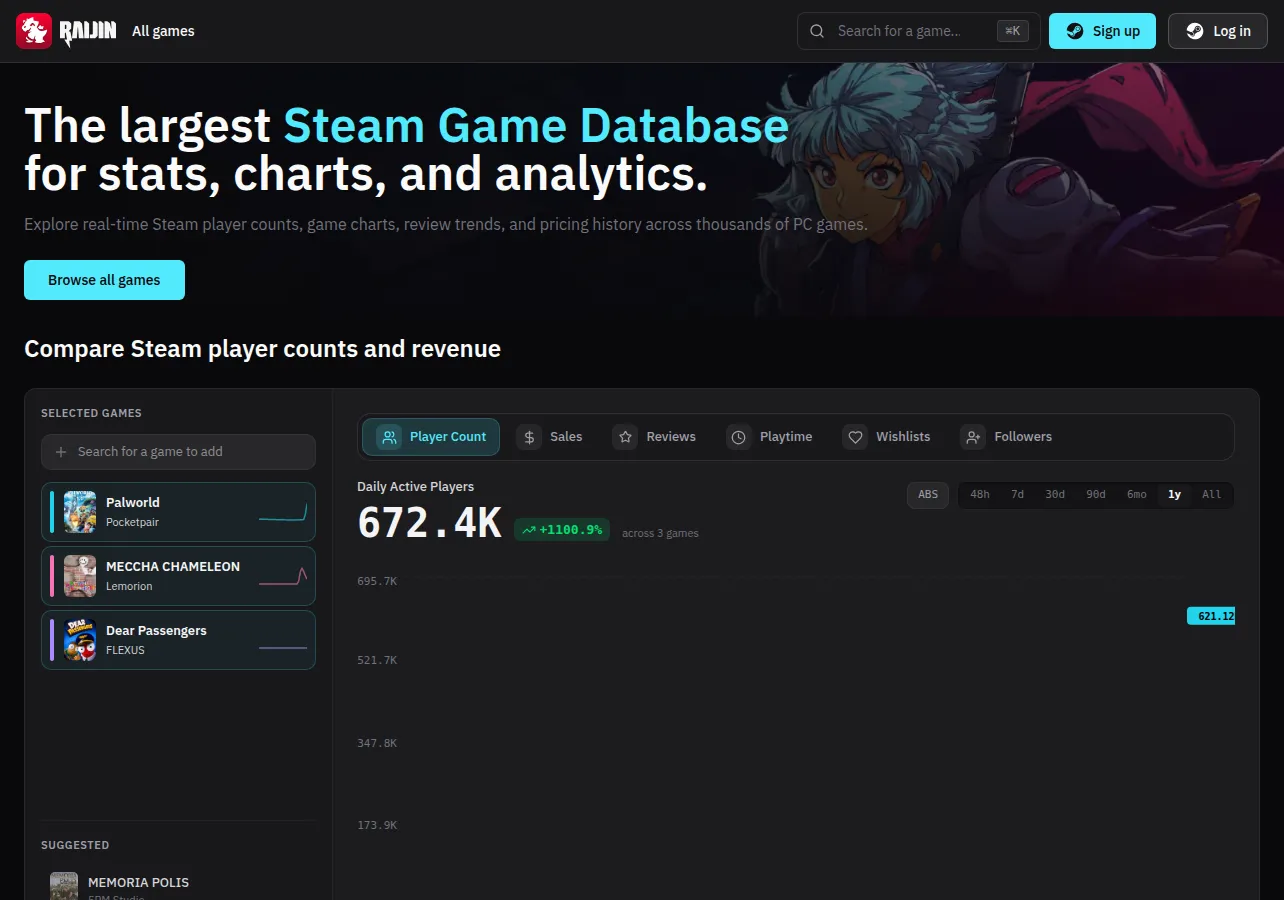Screen dimensions: 1284x900
Task: Click the Sales dollar icon
Action: point(529,437)
